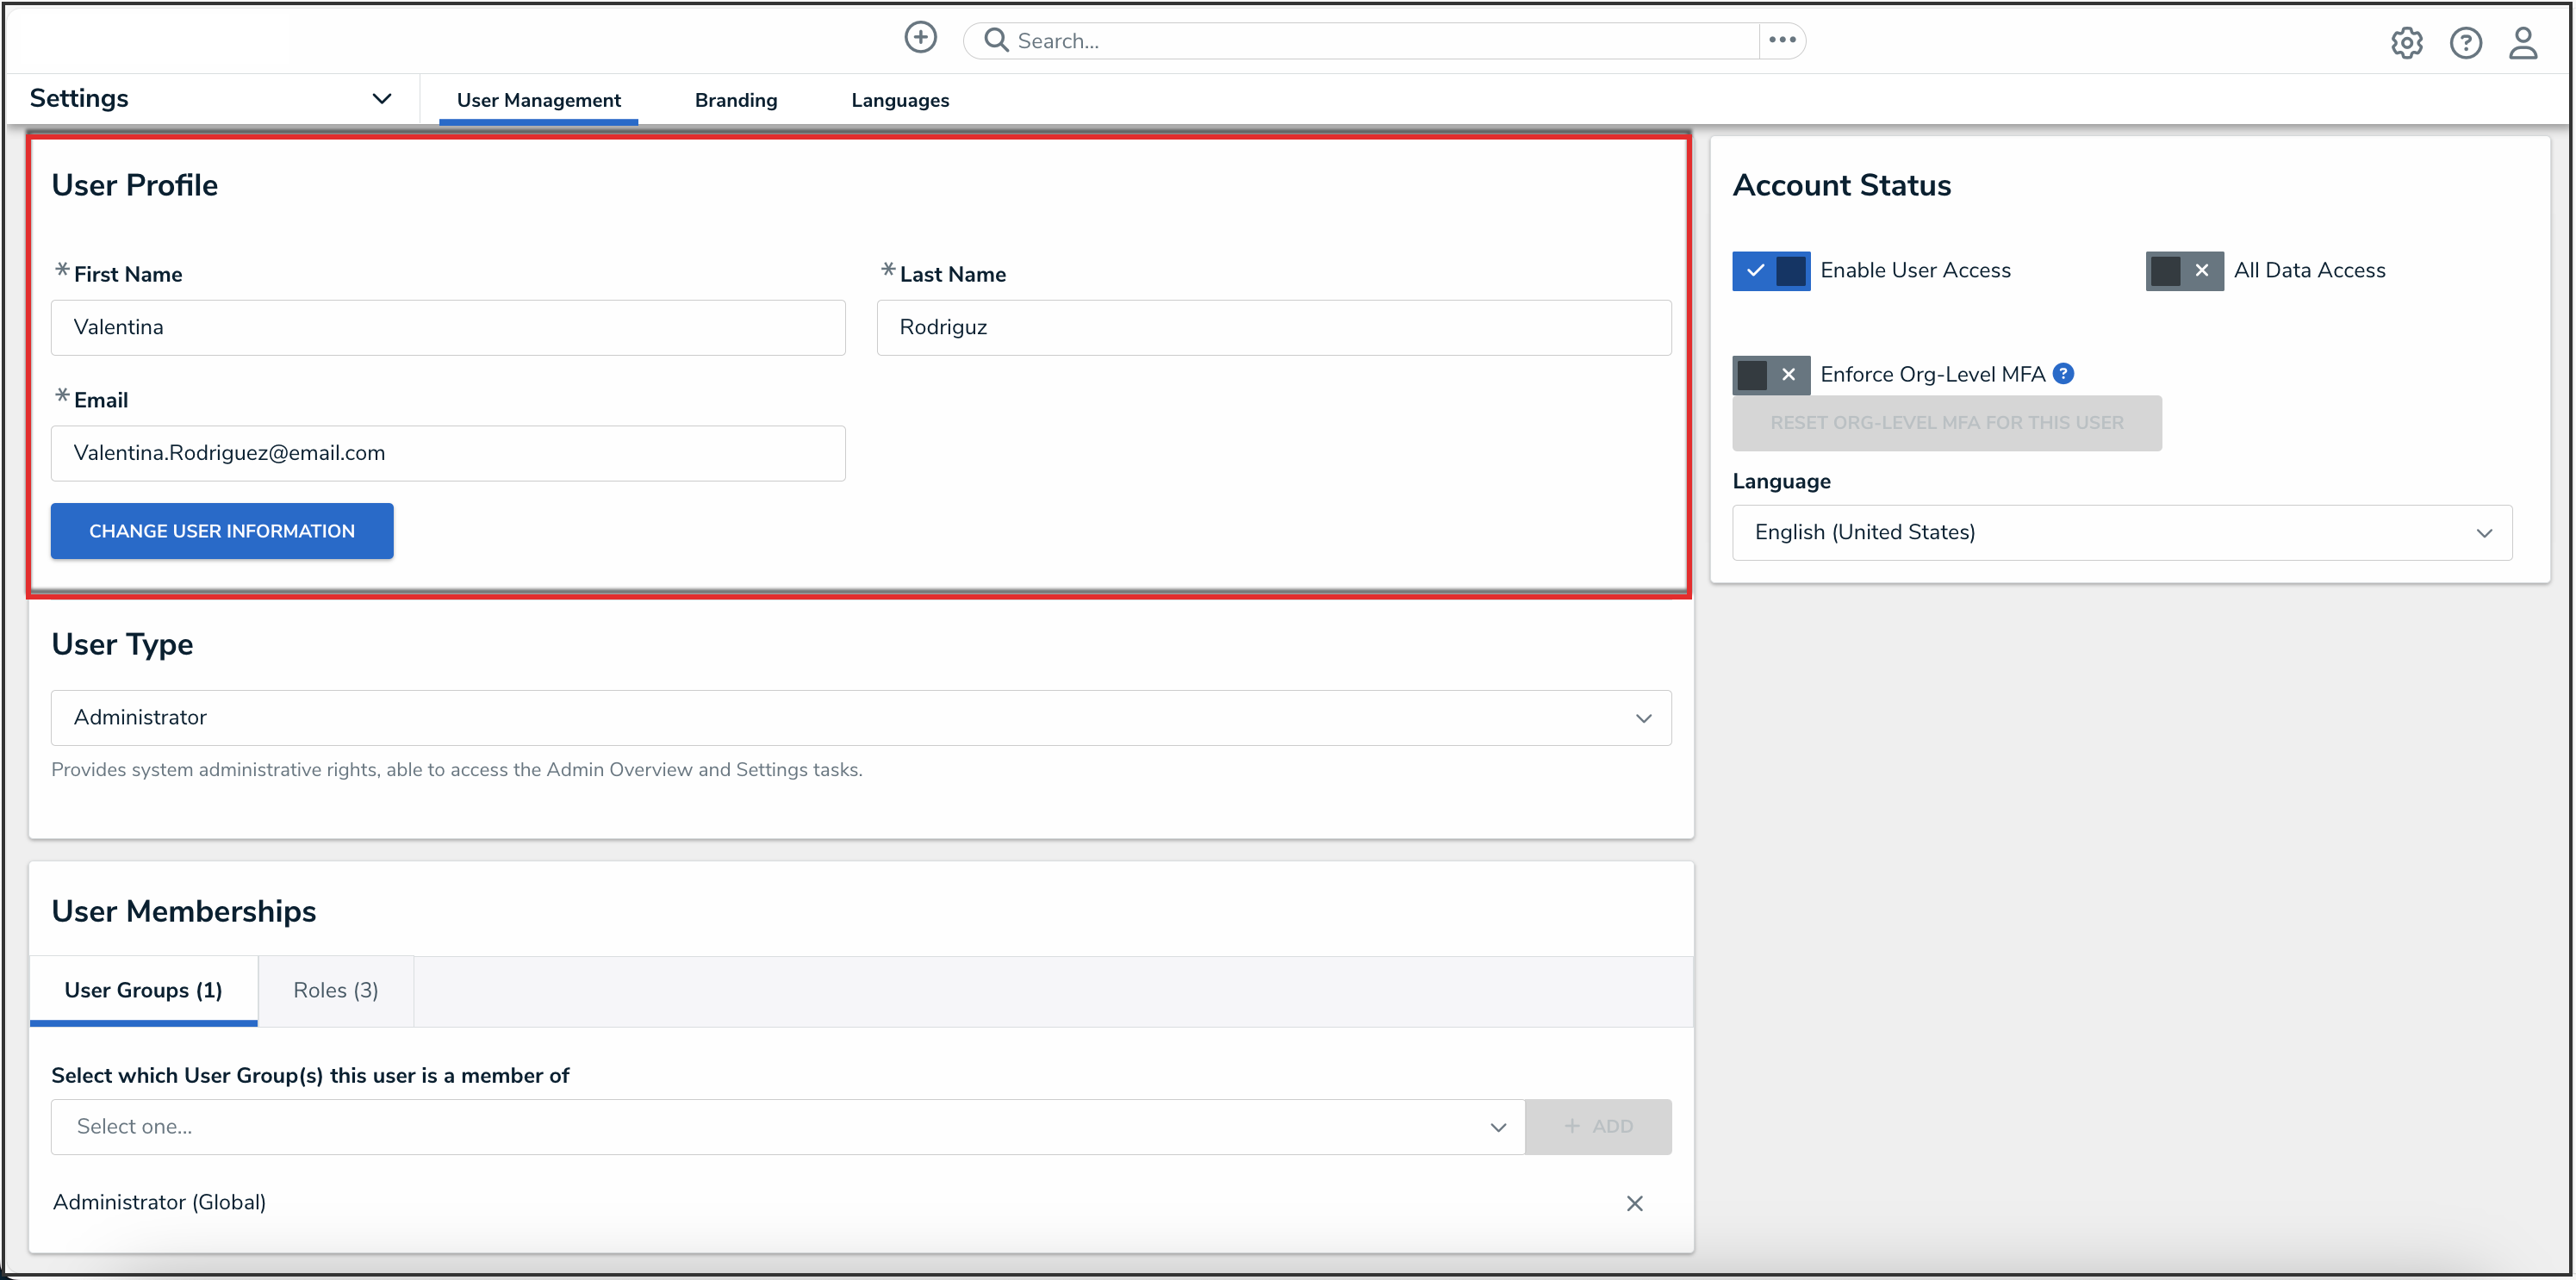
Task: Toggle Enforce Org-Level MFA switch
Action: 1771,375
